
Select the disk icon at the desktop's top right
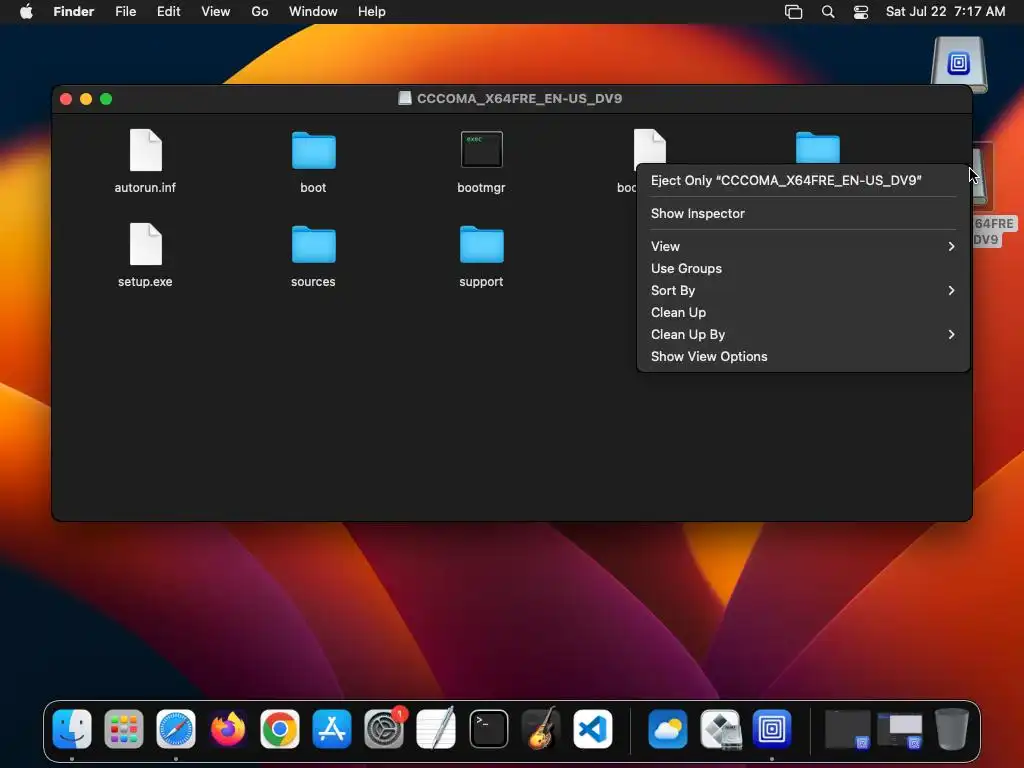(x=959, y=65)
